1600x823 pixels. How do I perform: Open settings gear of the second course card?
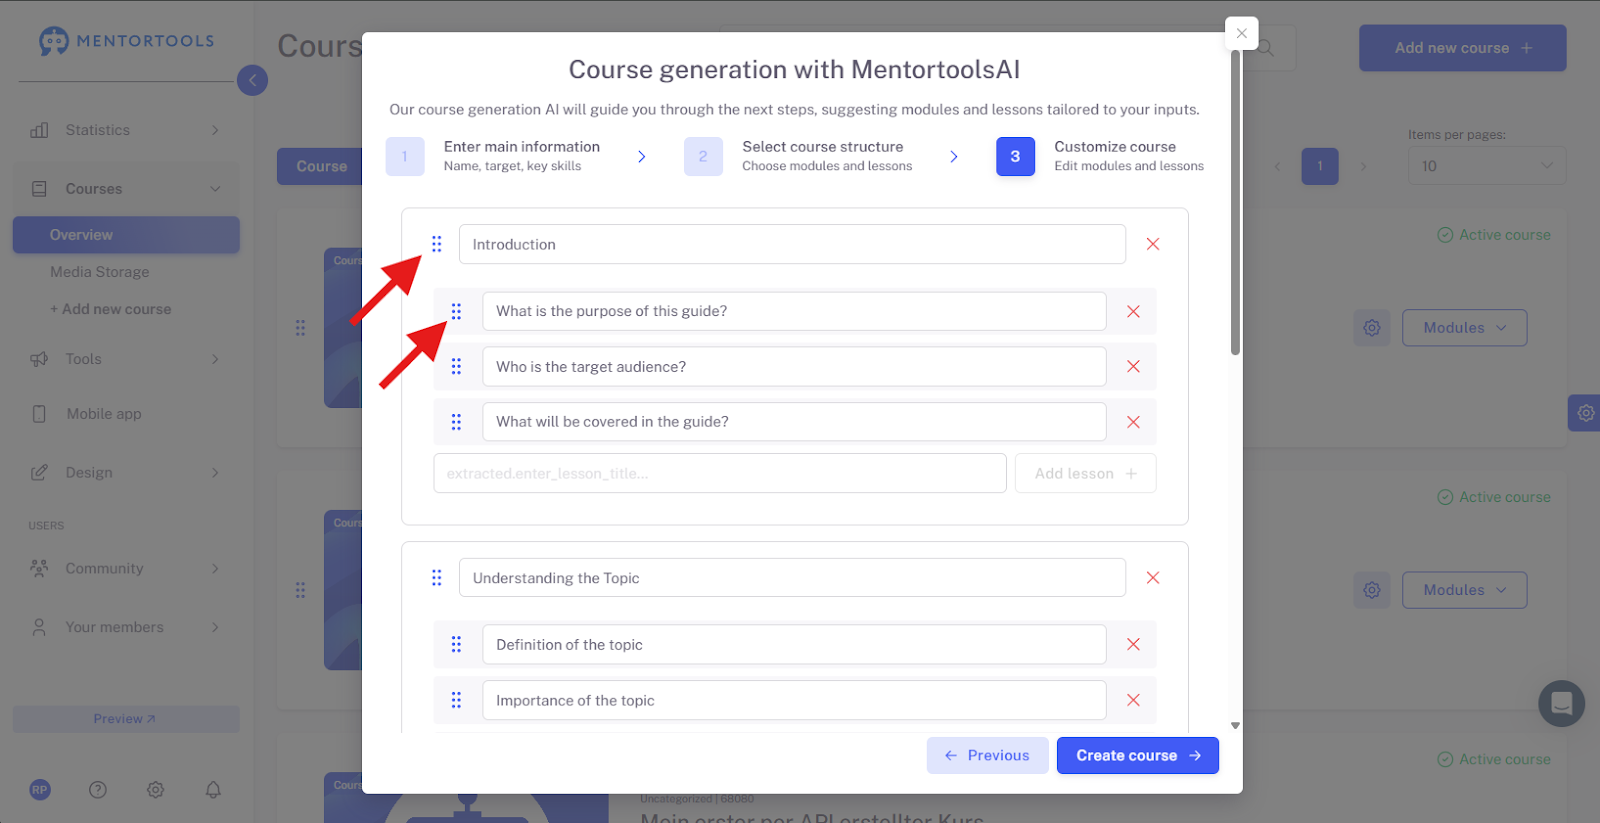(1372, 590)
